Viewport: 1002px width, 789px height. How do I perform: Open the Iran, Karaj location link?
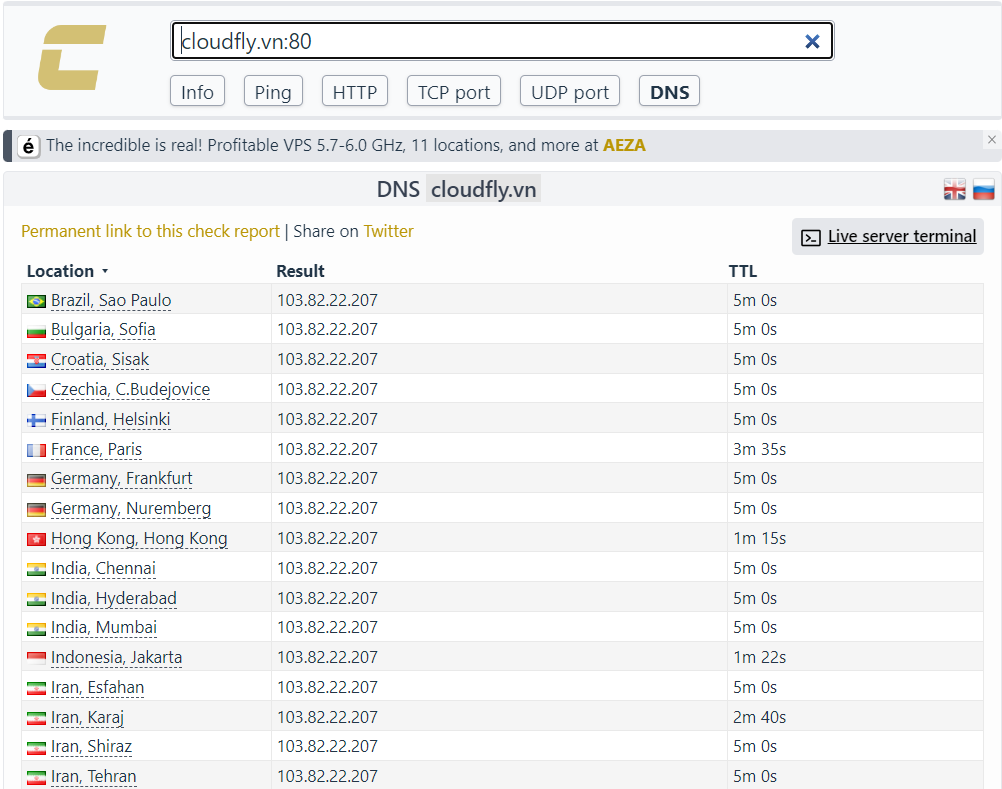tap(88, 717)
